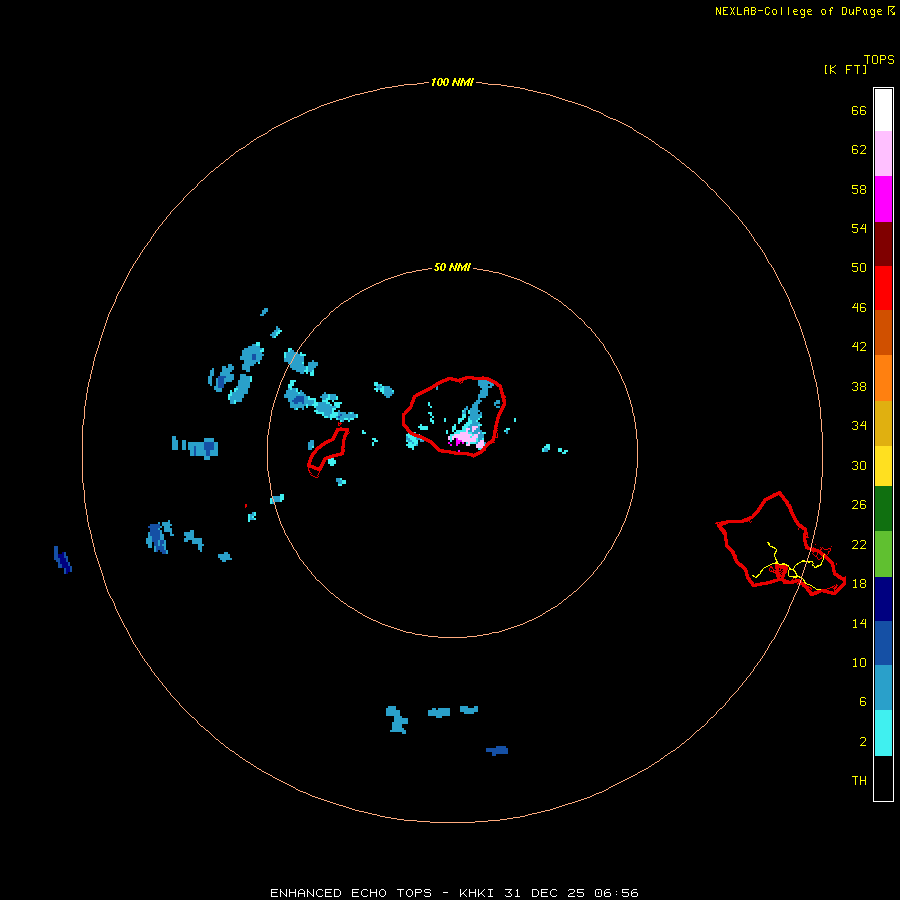Select the dark red (maroon) legend swatch
This screenshot has width=900, height=900.
point(883,244)
